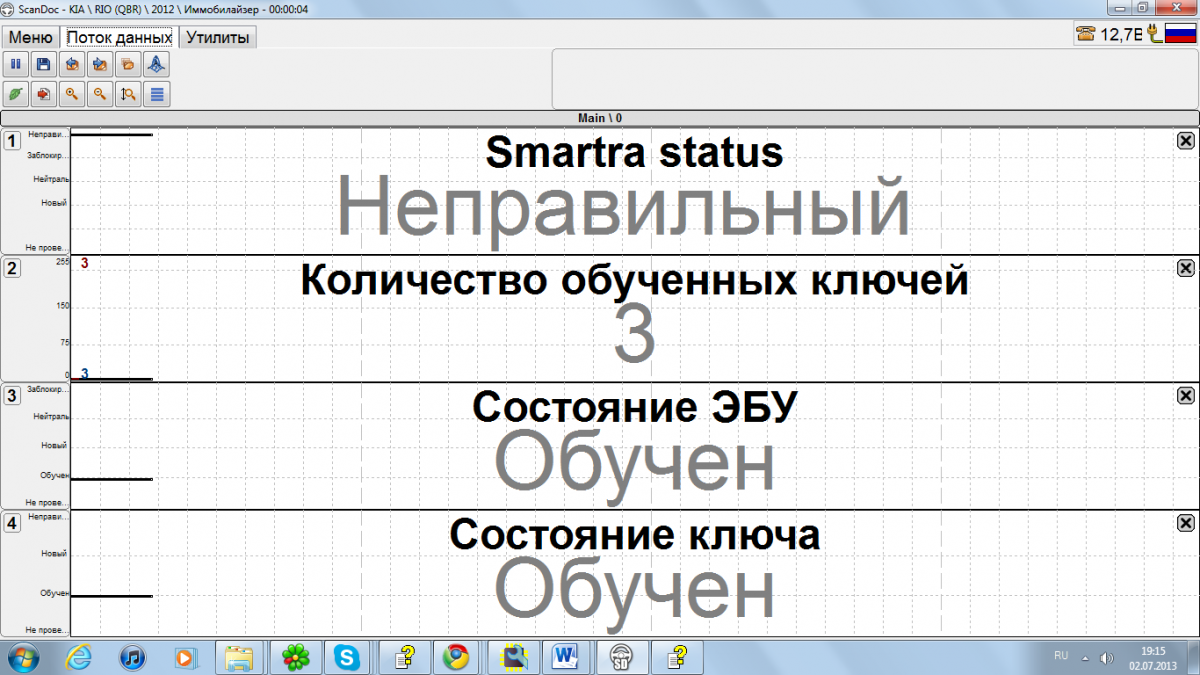Image resolution: width=1200 pixels, height=675 pixels.
Task: Click row number 2 button
Action: (12, 268)
